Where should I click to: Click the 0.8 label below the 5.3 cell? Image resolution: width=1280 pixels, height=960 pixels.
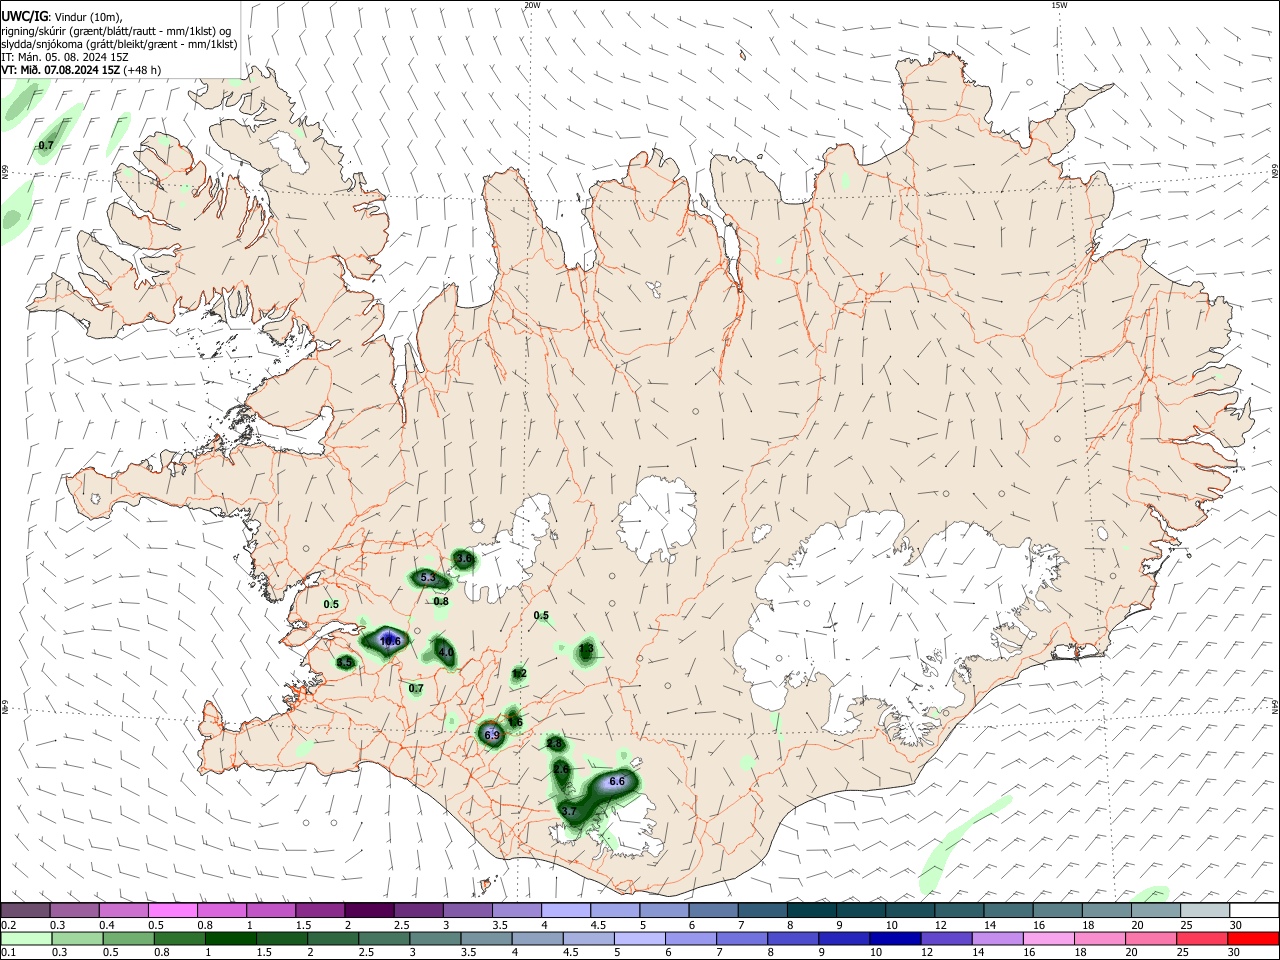[441, 601]
